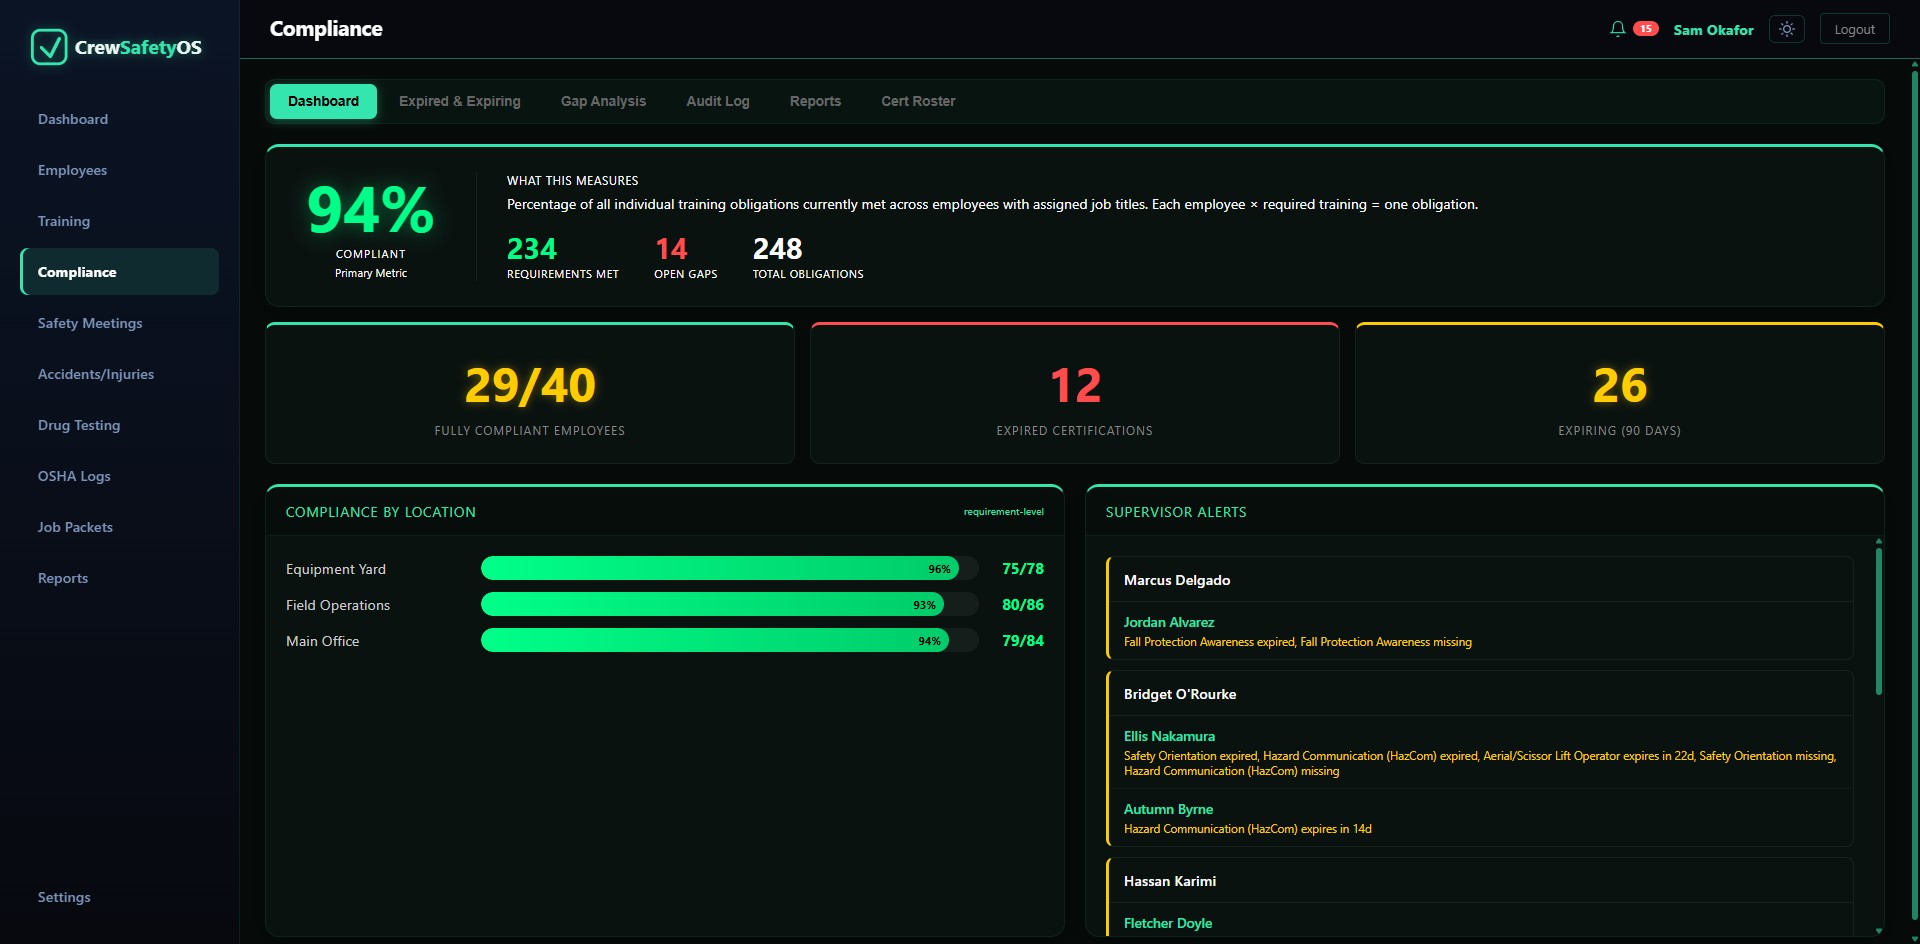1920x944 pixels.
Task: Click the requirement-level label
Action: [x=1003, y=512]
